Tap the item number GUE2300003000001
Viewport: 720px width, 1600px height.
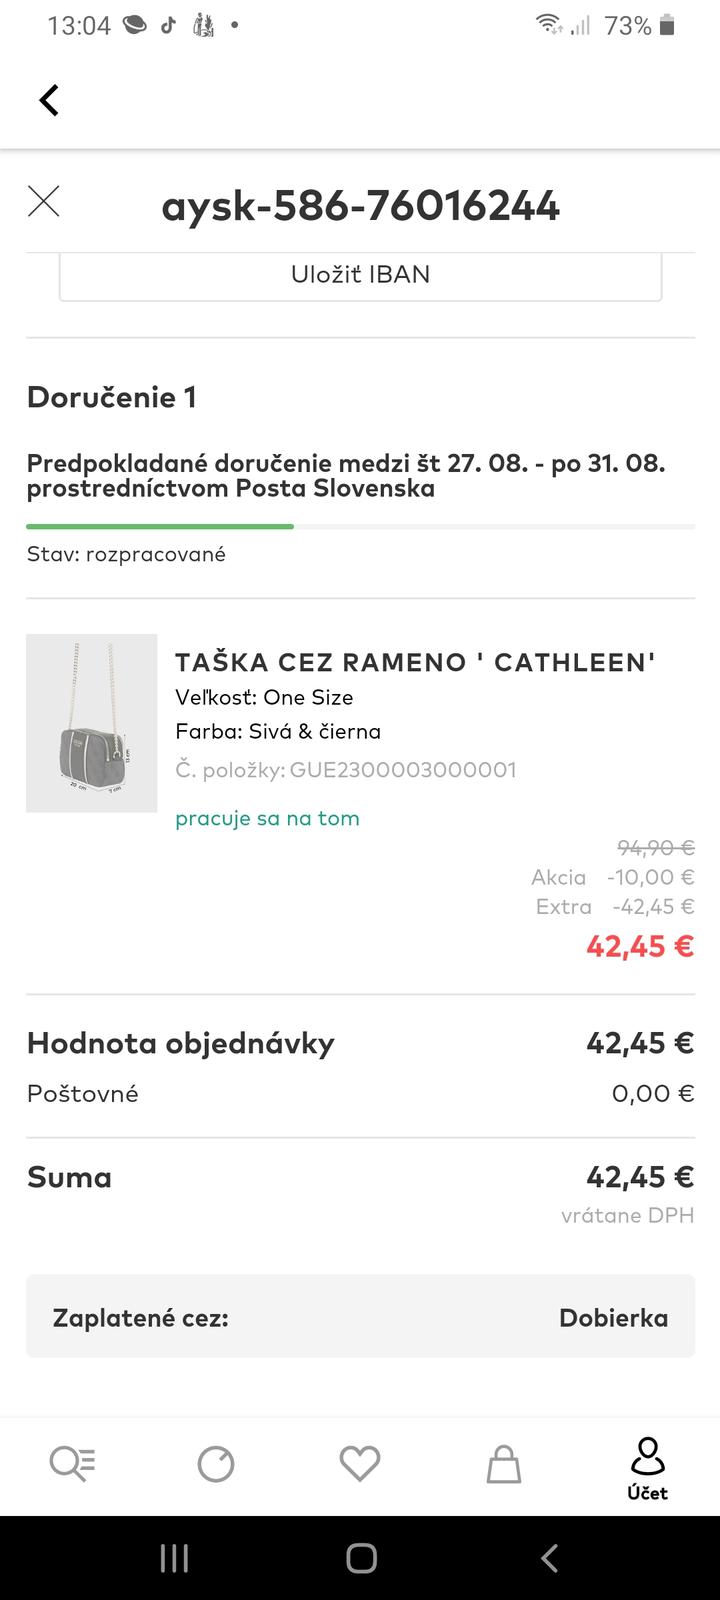(x=403, y=769)
